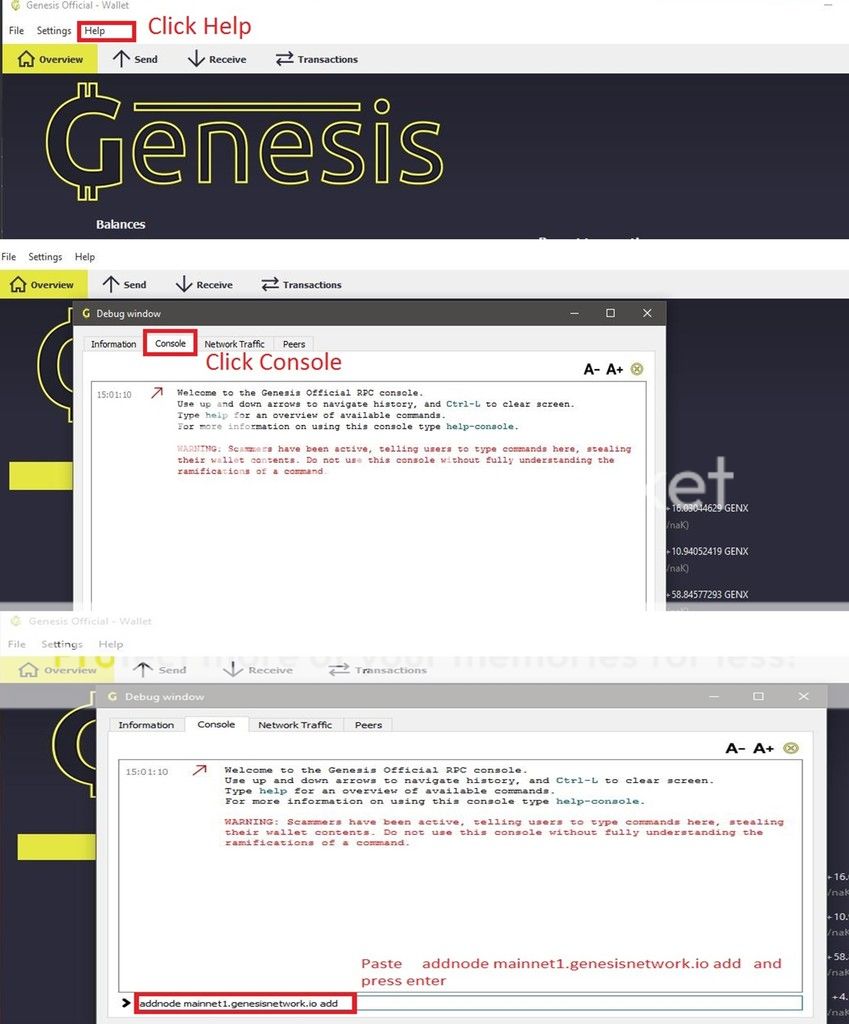
Task: Open faded Settings menu of greyed-out wallet window
Action: click(62, 644)
